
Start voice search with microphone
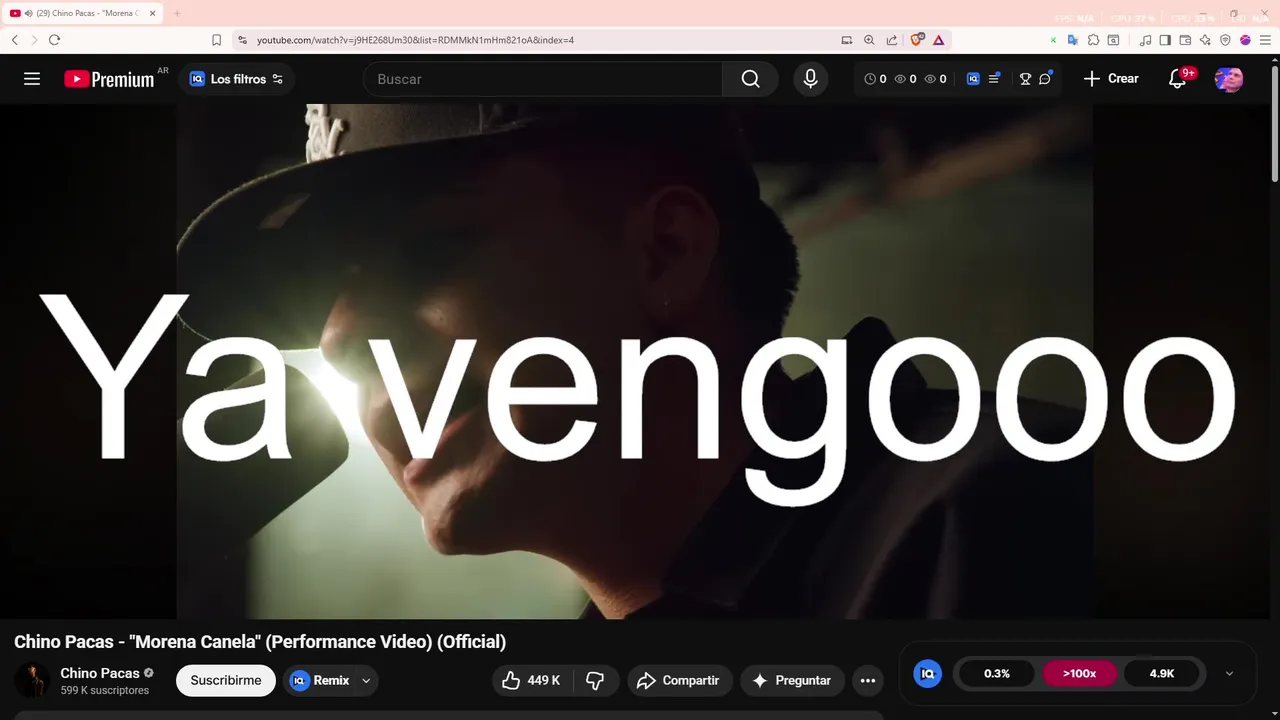click(x=811, y=79)
